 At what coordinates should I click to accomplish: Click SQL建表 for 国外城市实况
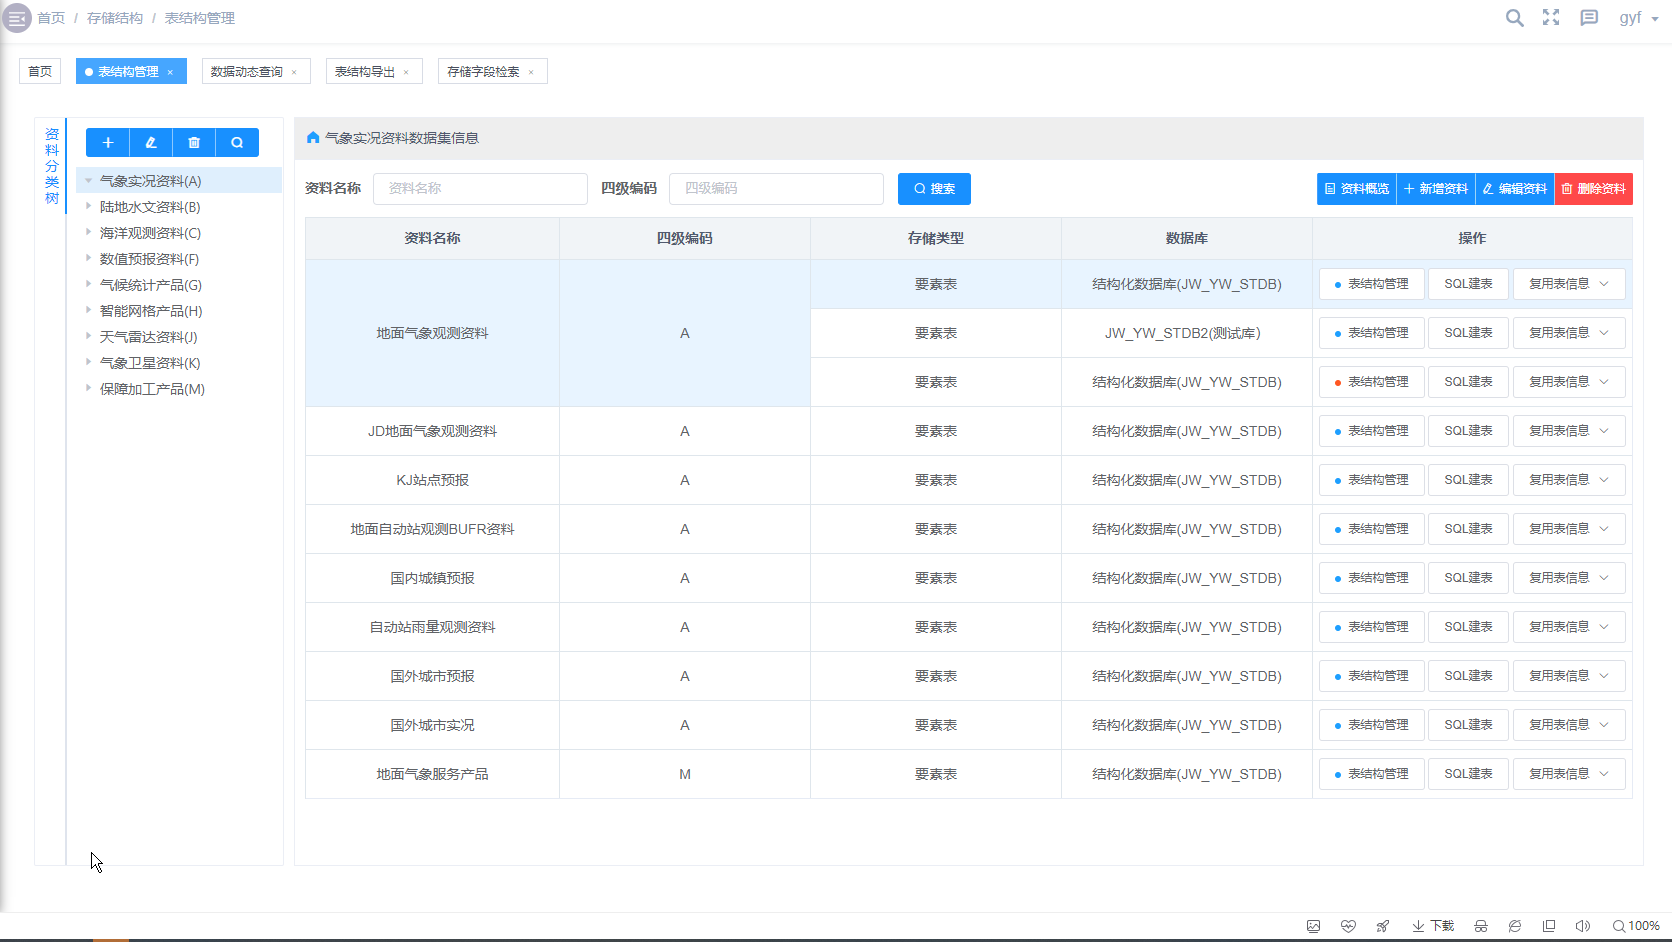[1468, 725]
